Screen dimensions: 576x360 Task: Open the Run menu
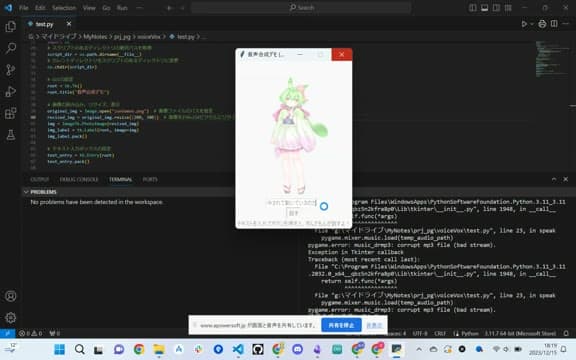tap(122, 8)
